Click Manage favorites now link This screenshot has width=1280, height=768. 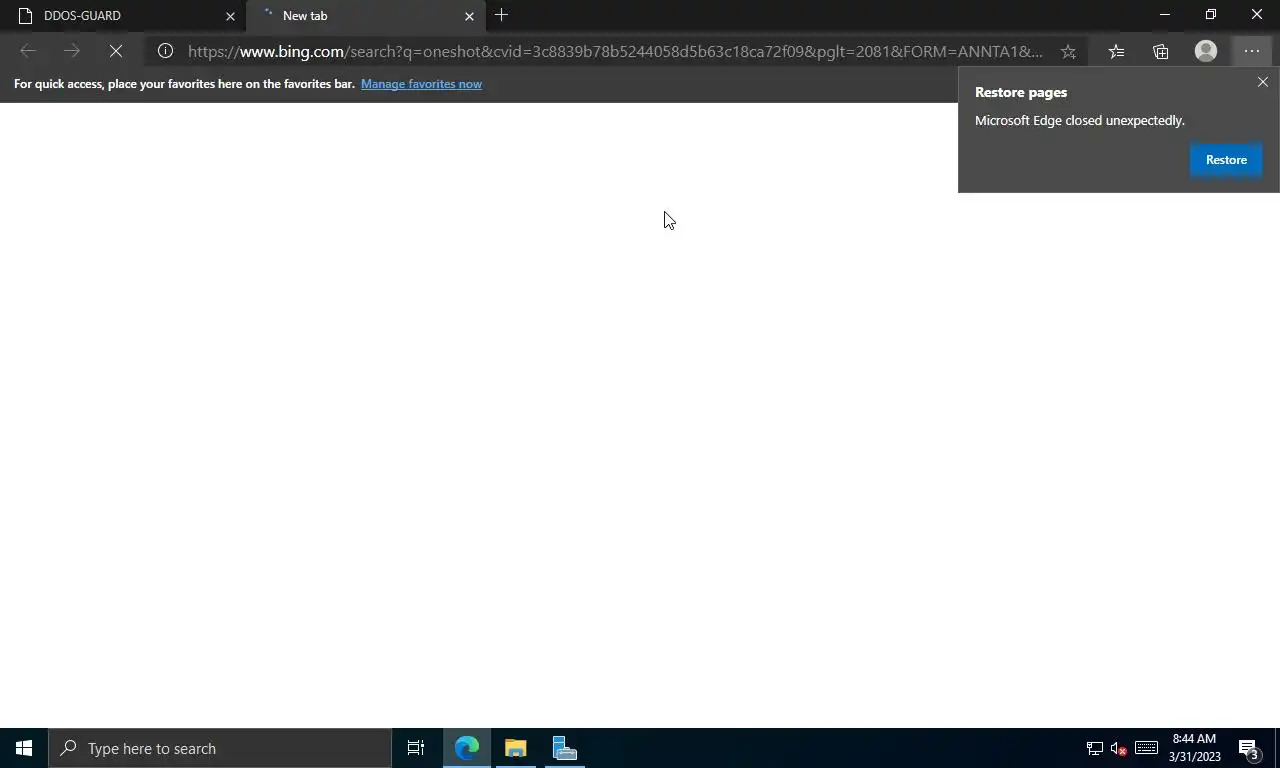click(x=421, y=84)
